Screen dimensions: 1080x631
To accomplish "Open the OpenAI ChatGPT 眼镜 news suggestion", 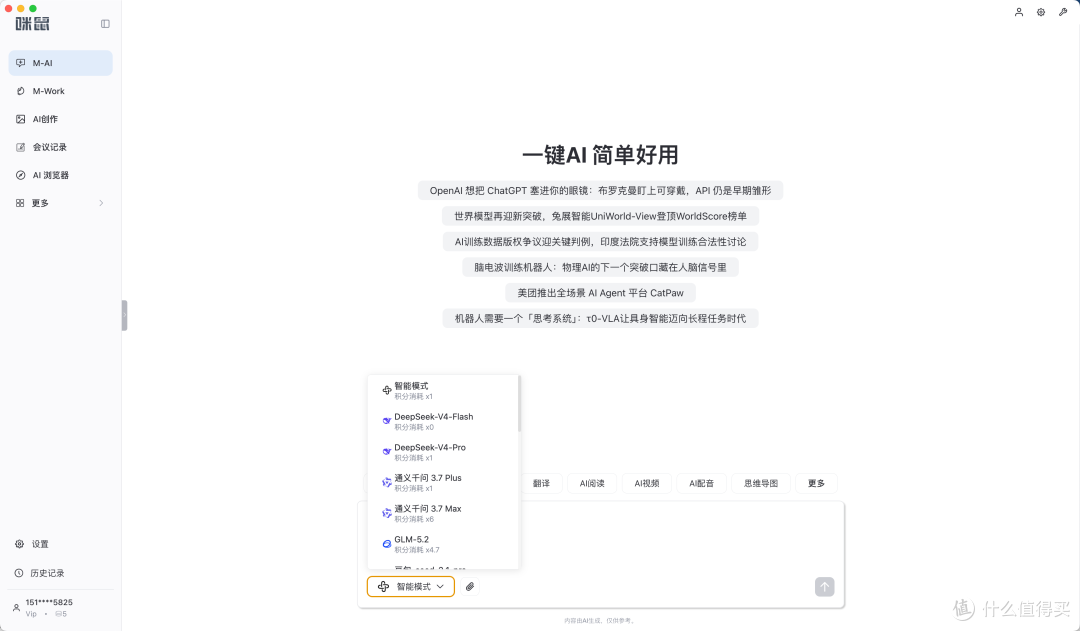I will (x=600, y=190).
